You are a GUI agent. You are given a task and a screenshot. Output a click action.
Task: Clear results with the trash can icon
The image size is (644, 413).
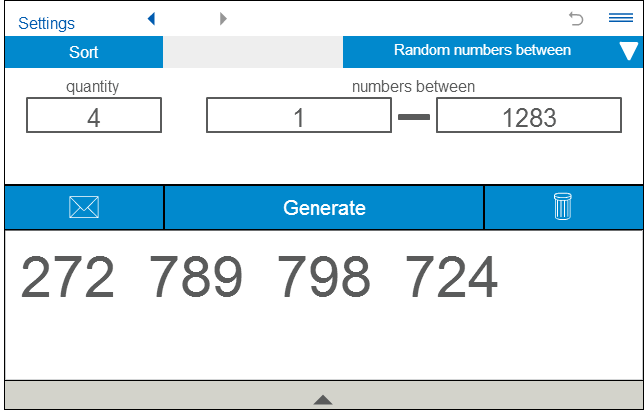(x=563, y=207)
